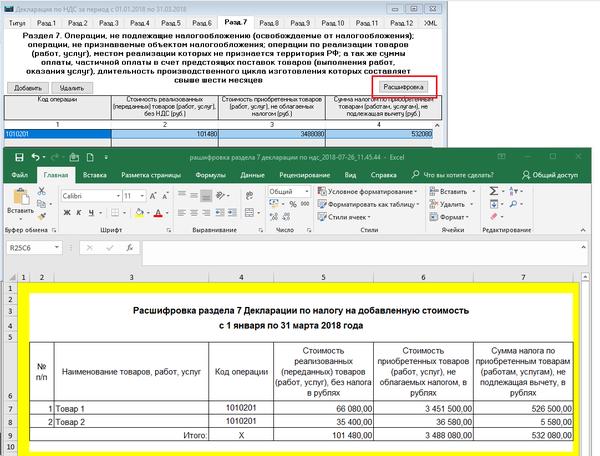Click the Paste clipboard icon
Screen dimensions: 600x456
pos(21,197)
